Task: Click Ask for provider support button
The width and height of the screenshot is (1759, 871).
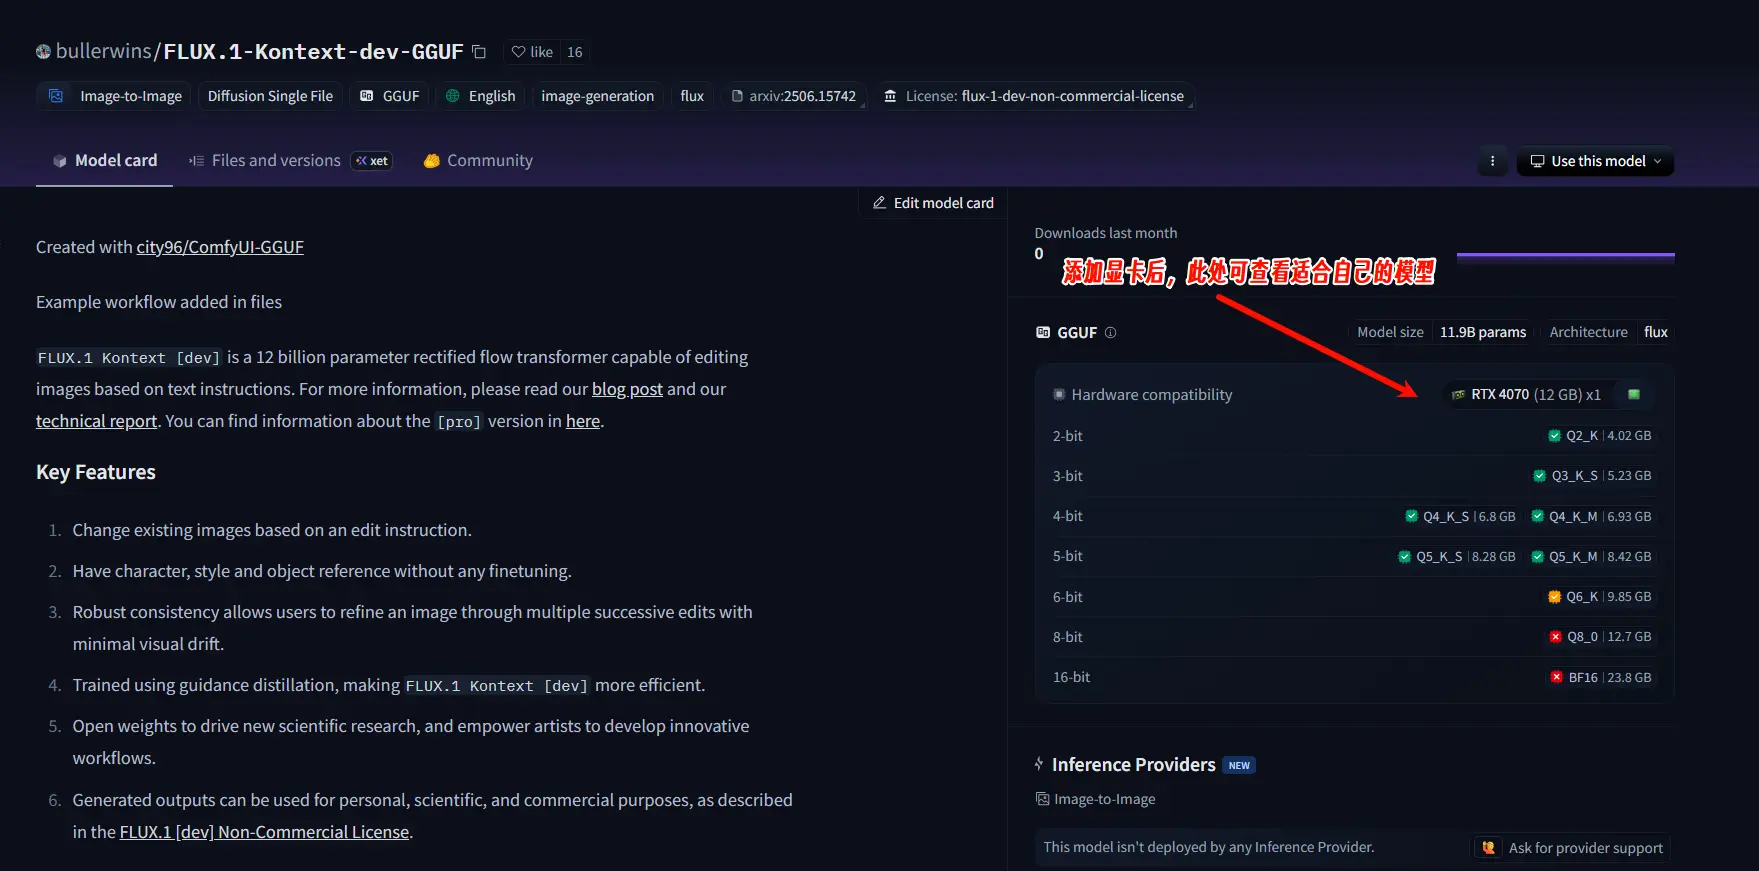Action: (x=1572, y=848)
